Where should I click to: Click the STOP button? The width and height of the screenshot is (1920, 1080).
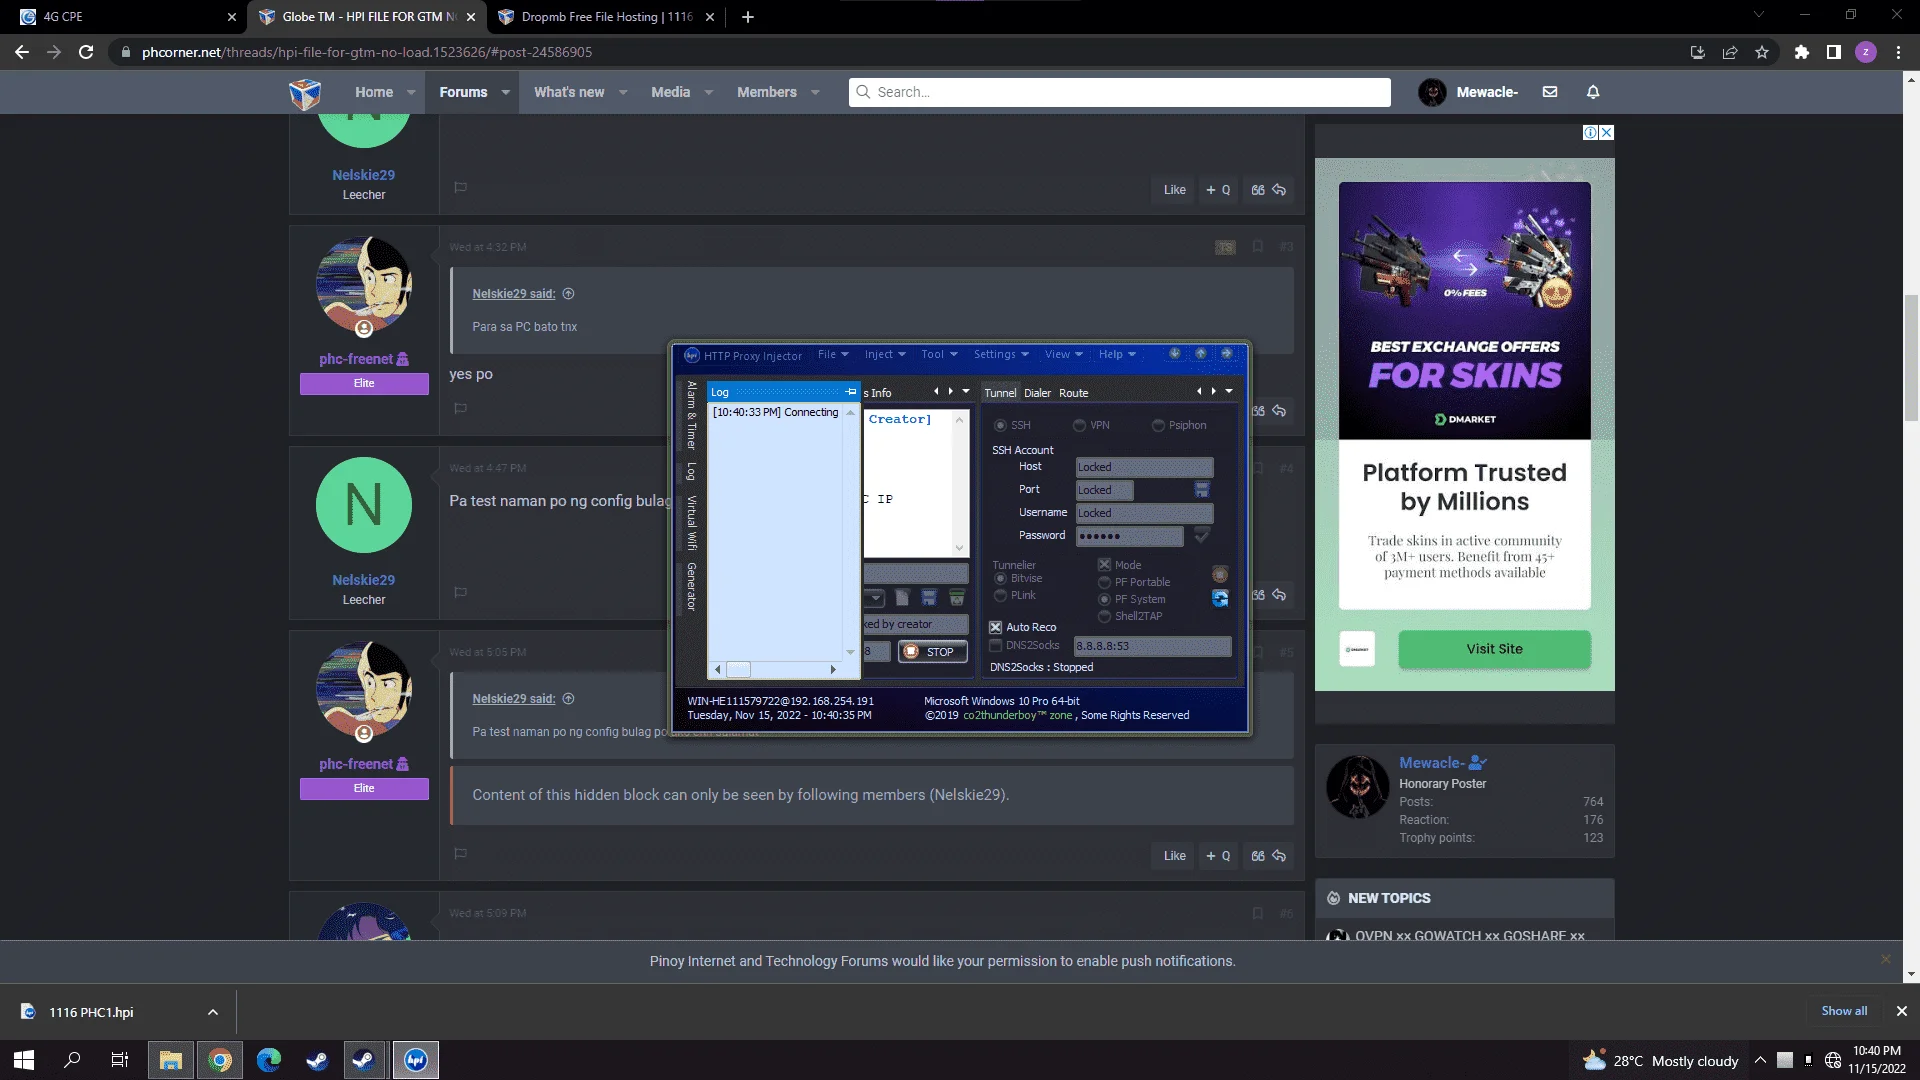point(932,652)
